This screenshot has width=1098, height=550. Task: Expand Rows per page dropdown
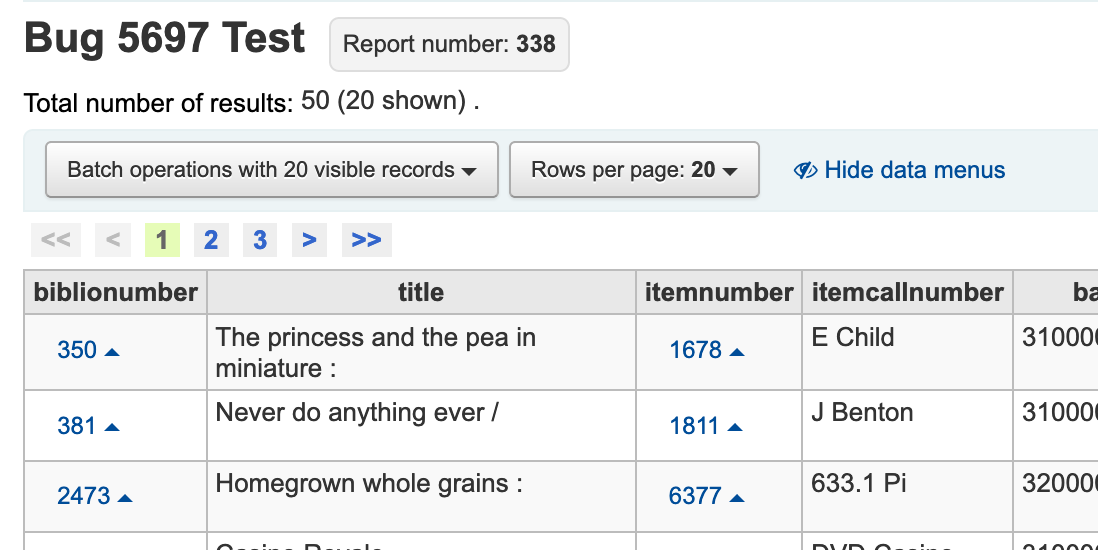pyautogui.click(x=634, y=170)
